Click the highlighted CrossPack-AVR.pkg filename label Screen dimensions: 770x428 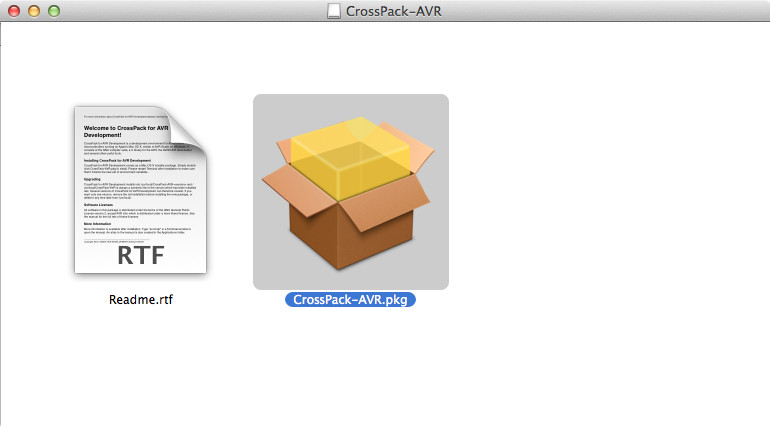(350, 299)
